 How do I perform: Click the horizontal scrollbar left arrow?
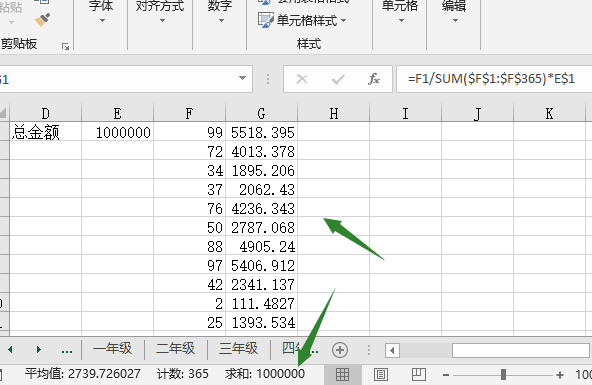click(392, 350)
